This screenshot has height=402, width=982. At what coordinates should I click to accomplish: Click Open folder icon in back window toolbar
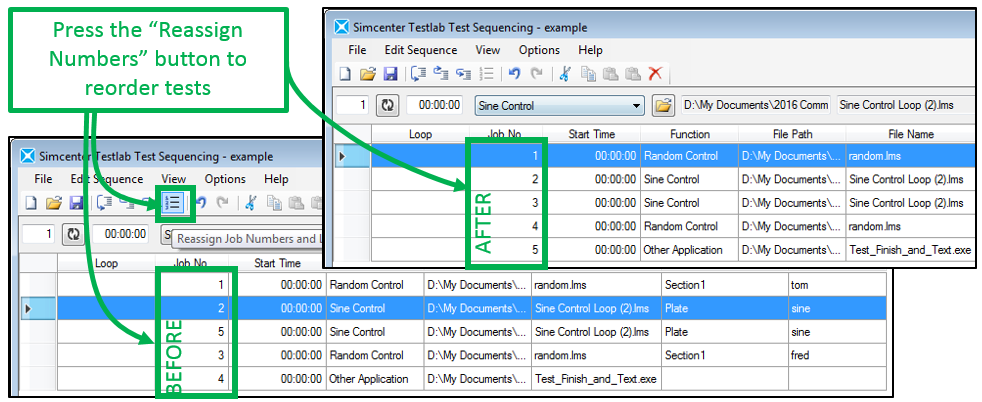(x=54, y=203)
